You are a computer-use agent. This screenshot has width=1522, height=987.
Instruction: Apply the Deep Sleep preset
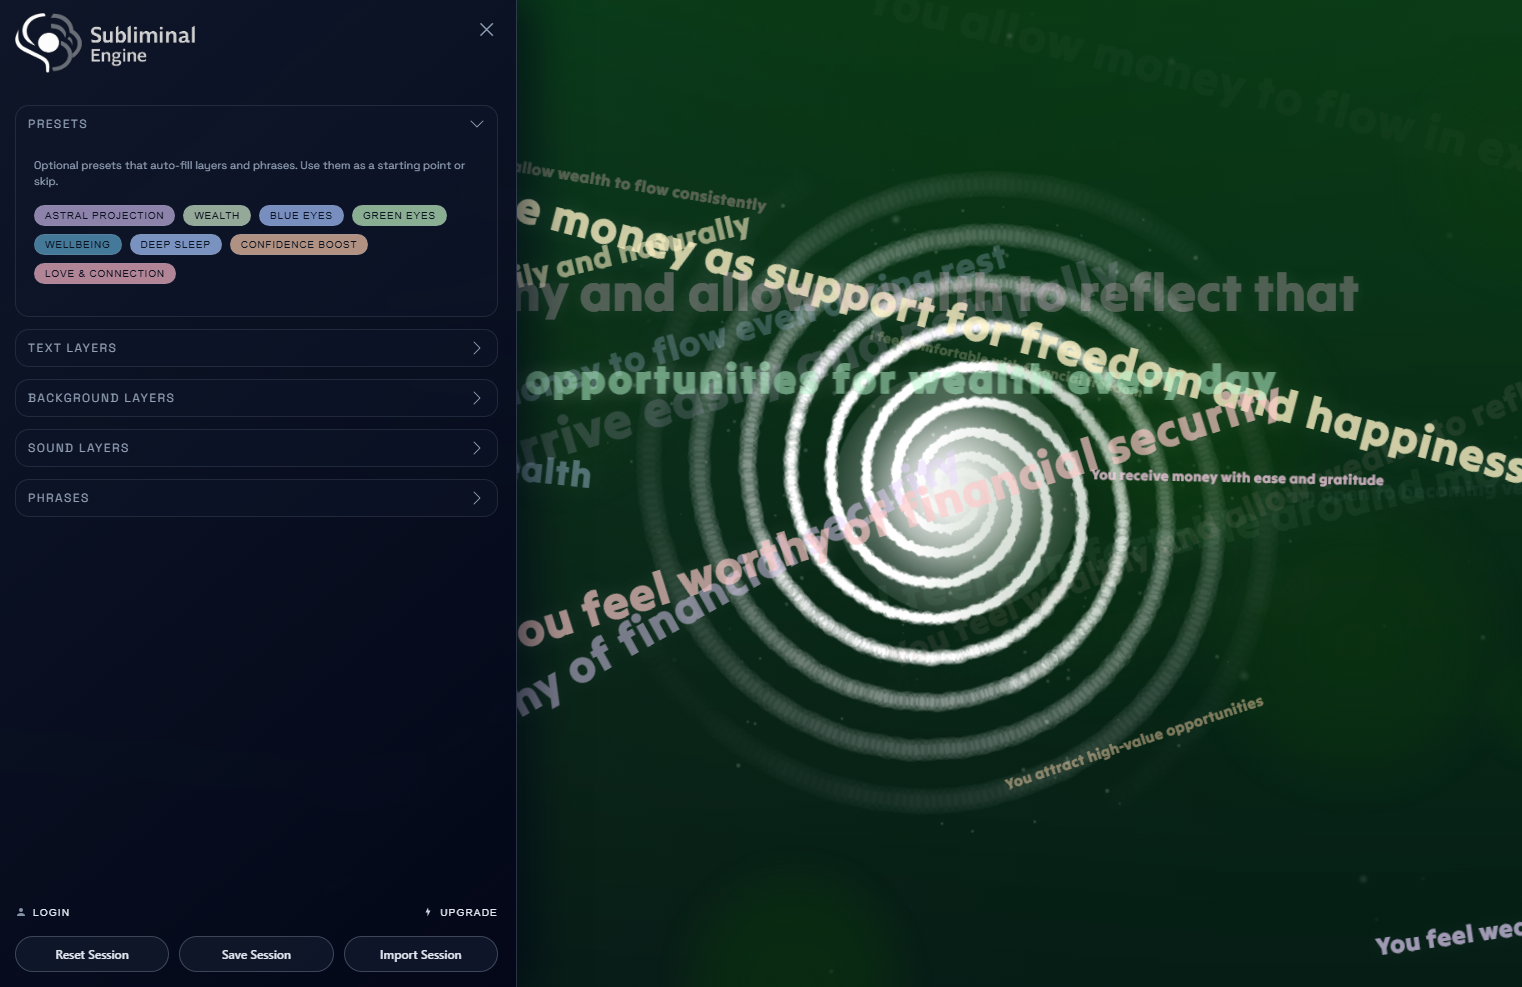coord(175,245)
